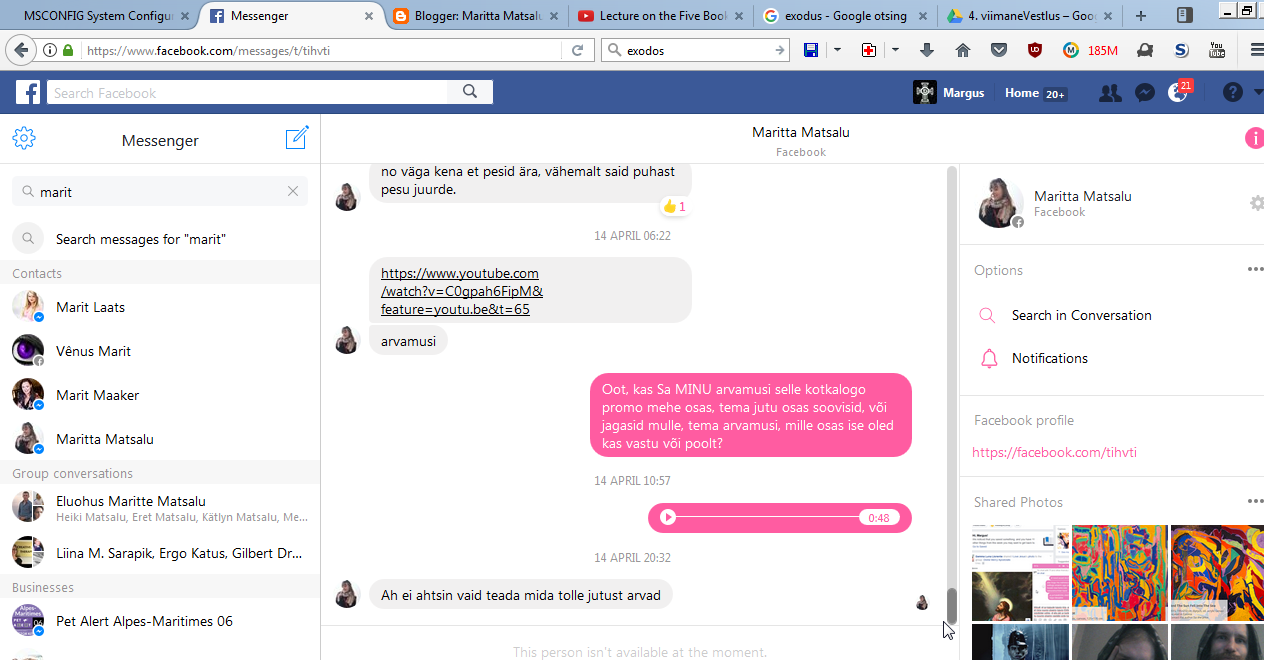The width and height of the screenshot is (1264, 660).
Task: Clear the 'marit' contact search
Action: 293,191
